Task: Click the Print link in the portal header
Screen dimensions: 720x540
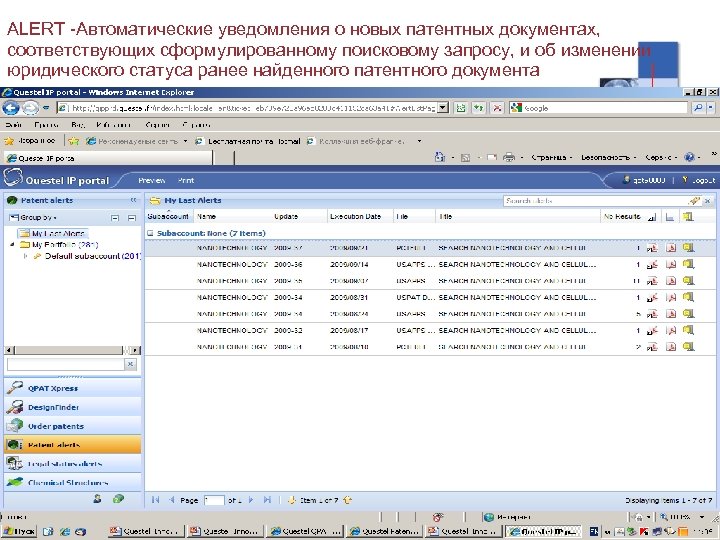Action: pyautogui.click(x=186, y=180)
